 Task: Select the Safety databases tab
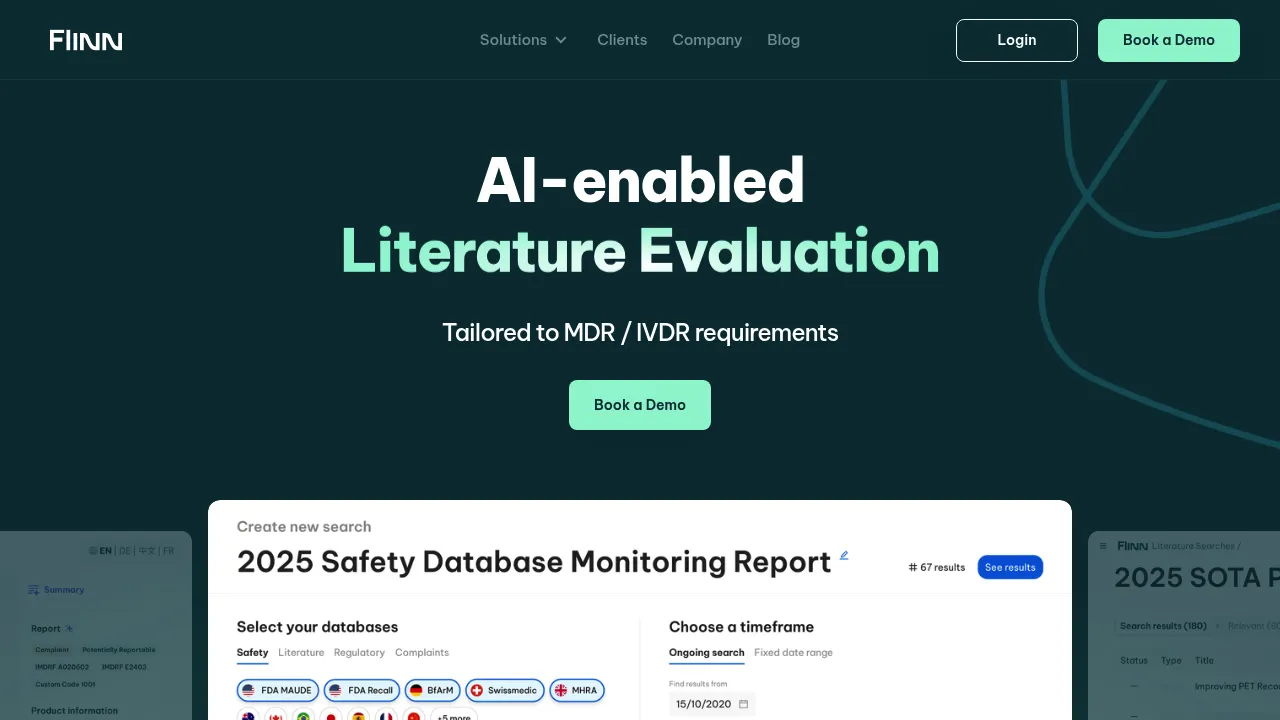pos(252,653)
